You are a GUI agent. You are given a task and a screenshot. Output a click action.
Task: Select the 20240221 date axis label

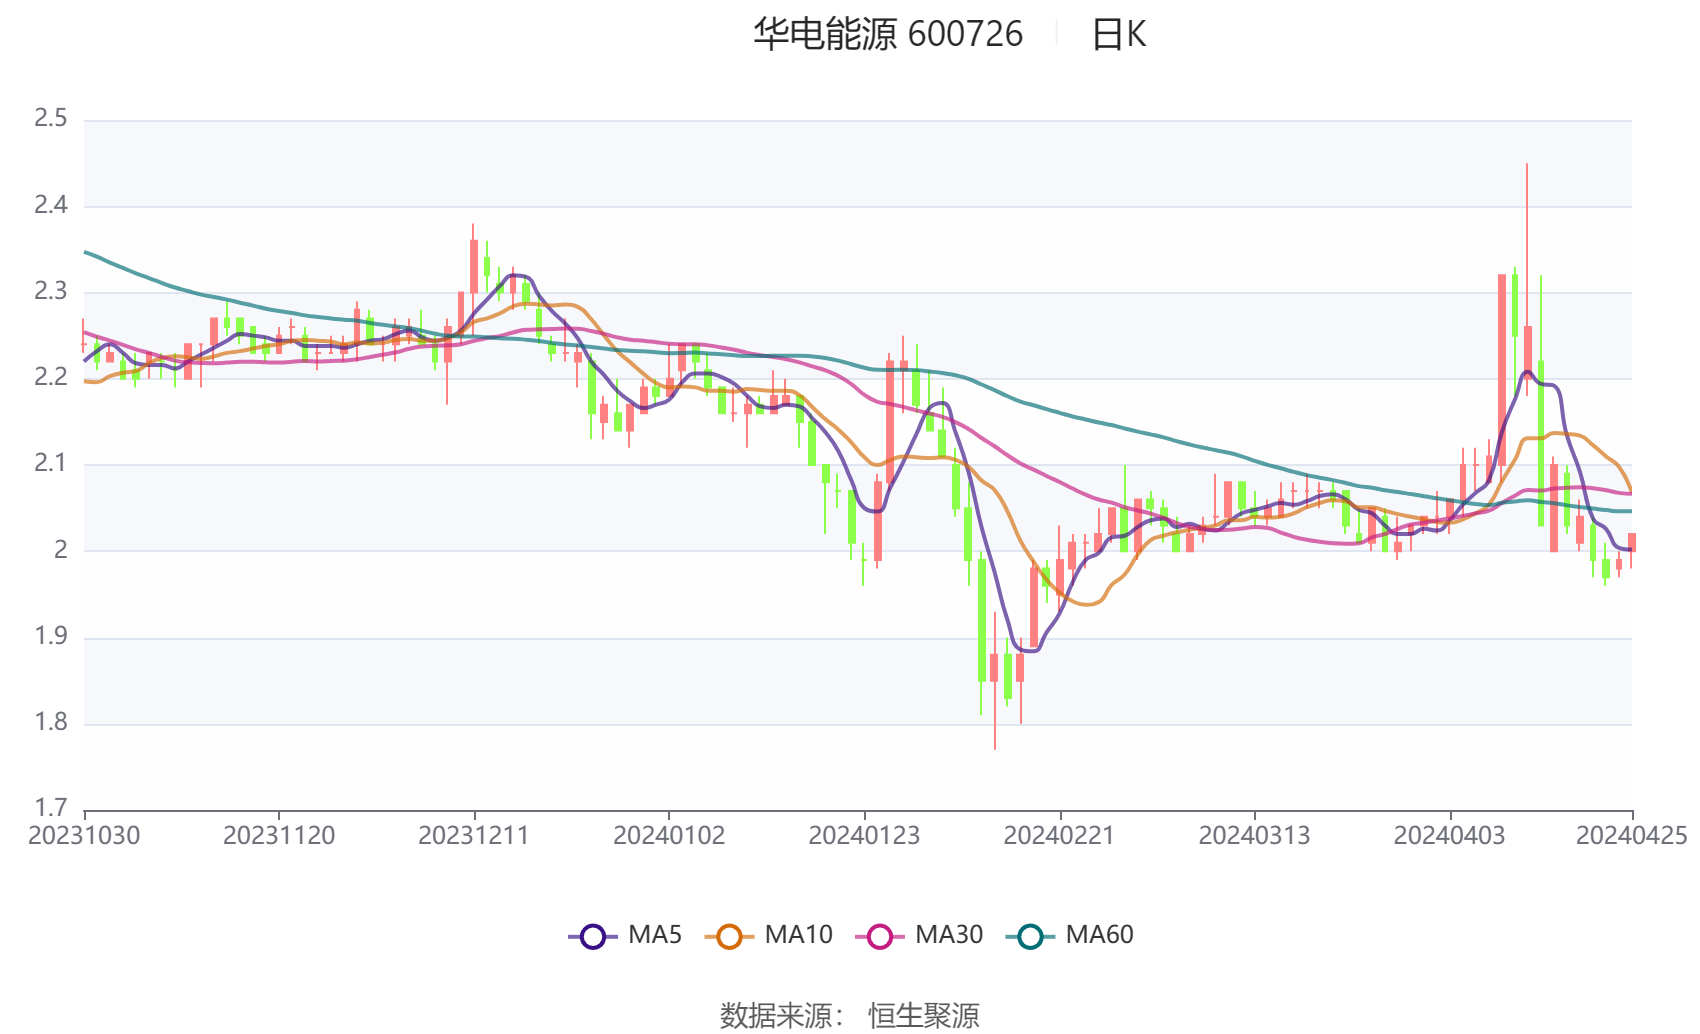(1059, 836)
